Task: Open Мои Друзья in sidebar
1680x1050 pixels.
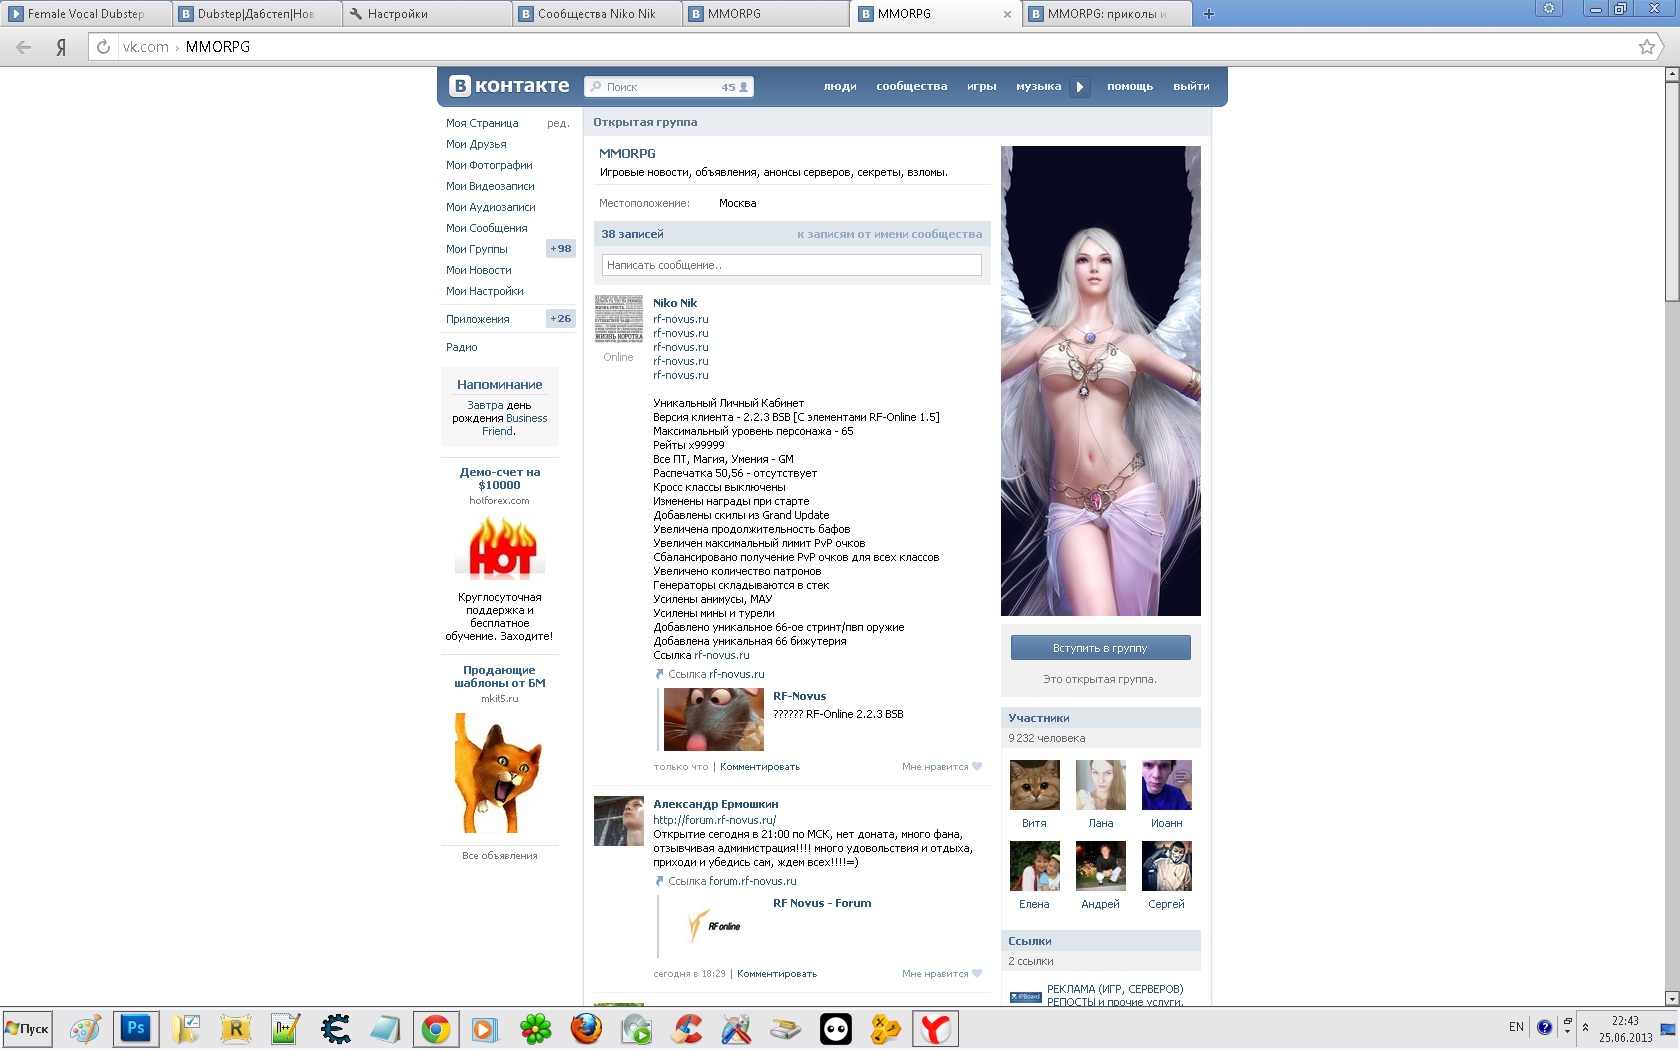Action: [476, 144]
